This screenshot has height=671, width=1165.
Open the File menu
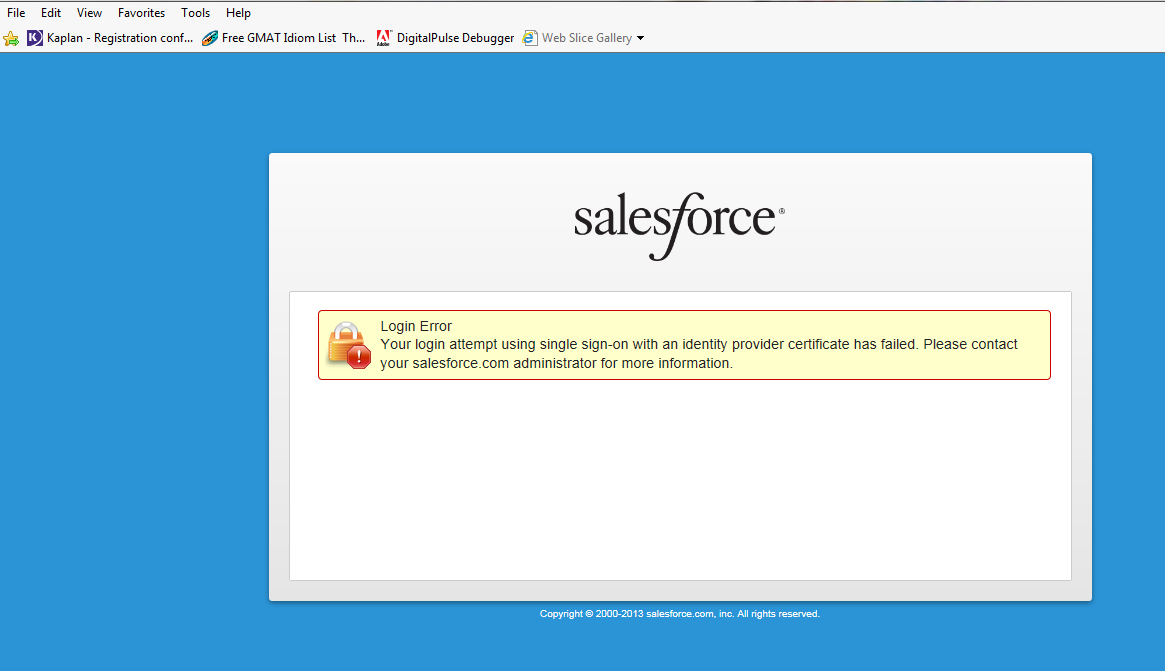16,13
